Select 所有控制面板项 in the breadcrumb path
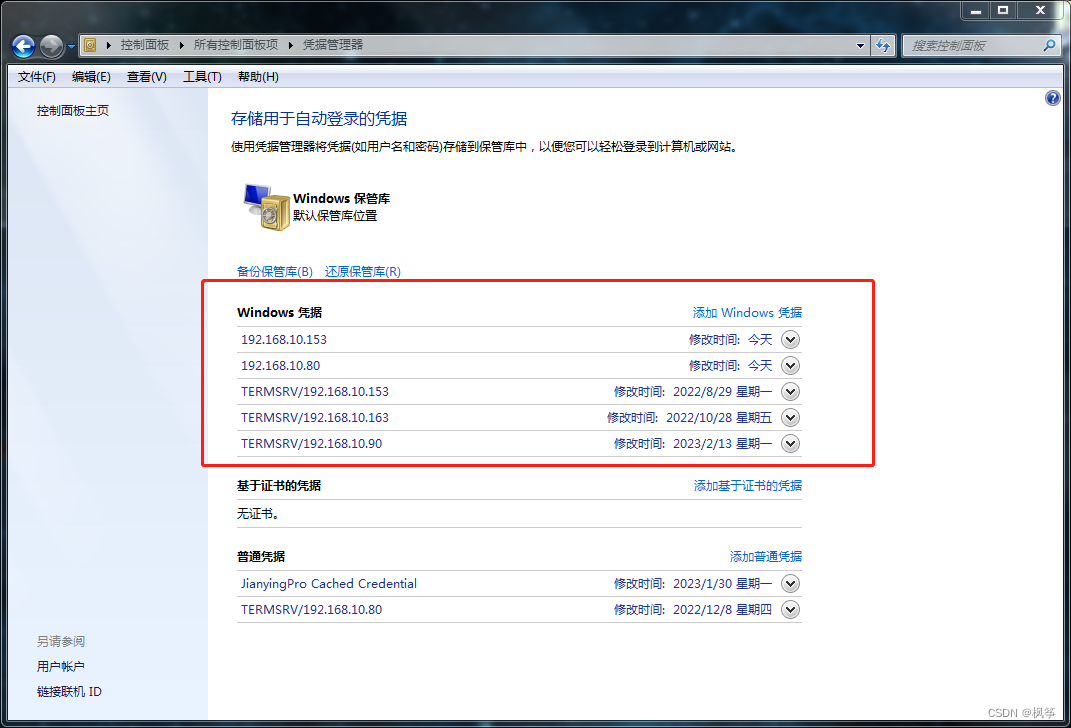 236,45
